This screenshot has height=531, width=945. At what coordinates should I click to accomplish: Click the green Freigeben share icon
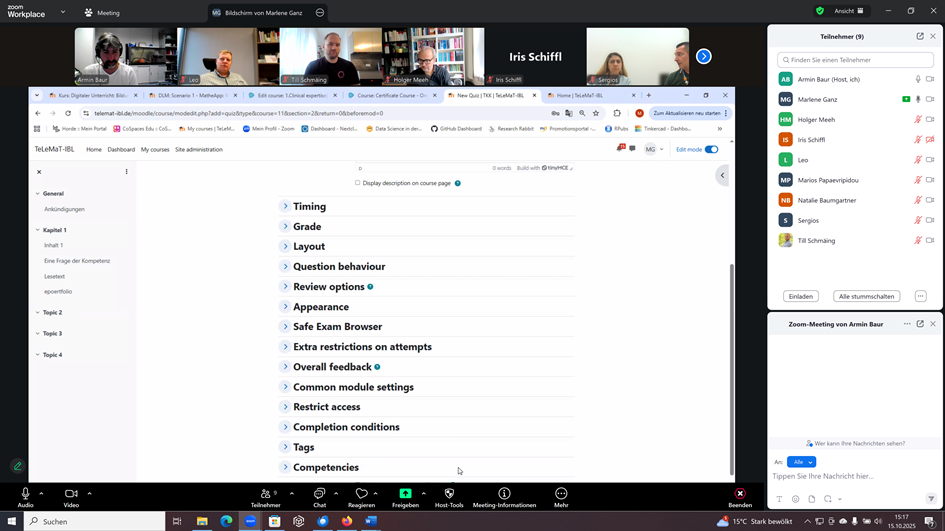(406, 494)
